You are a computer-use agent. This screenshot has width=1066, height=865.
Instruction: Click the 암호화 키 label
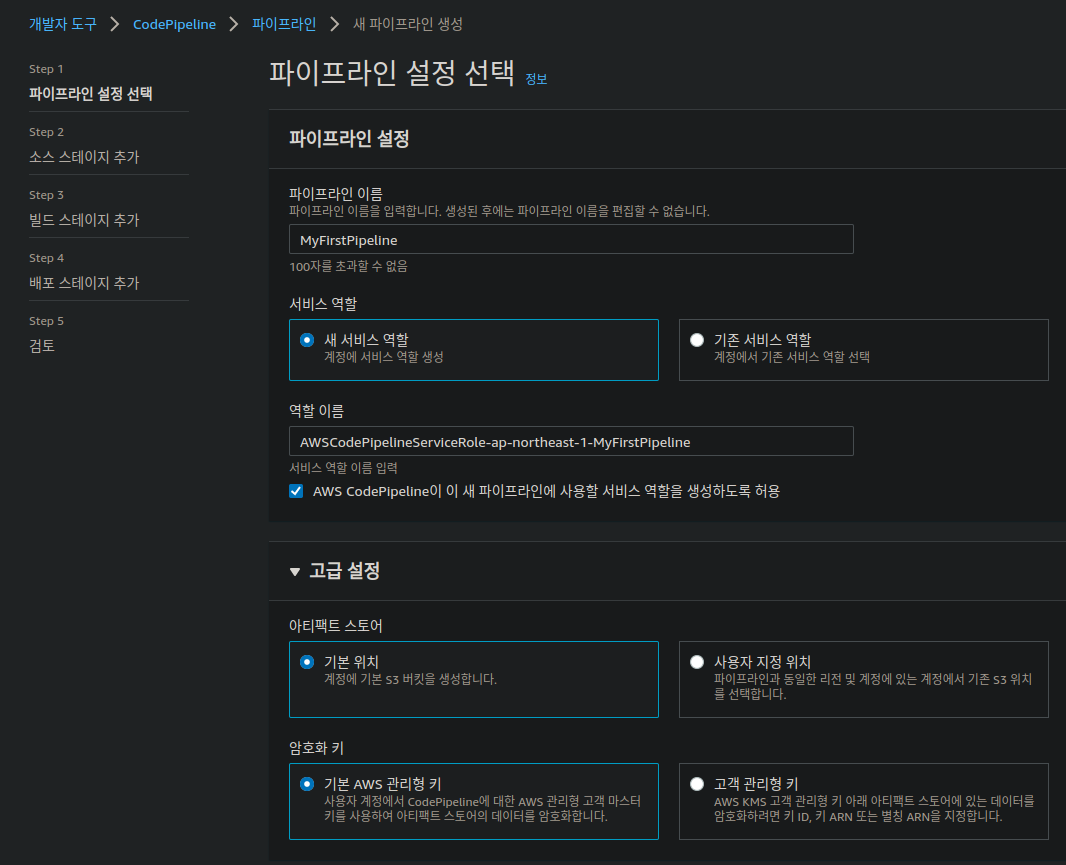316,748
